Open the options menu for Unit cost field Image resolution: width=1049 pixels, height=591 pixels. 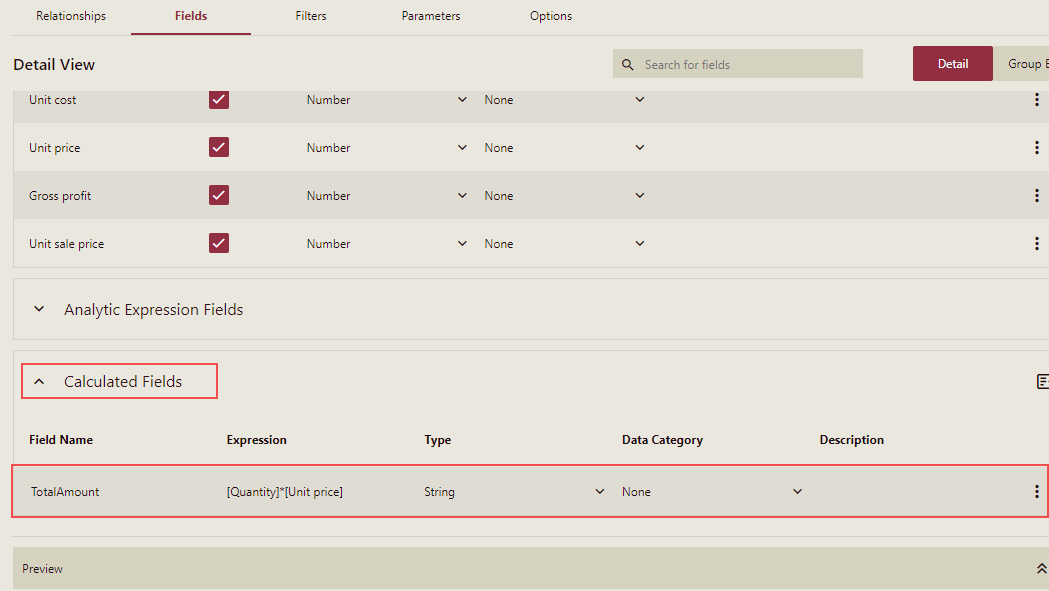click(x=1036, y=99)
